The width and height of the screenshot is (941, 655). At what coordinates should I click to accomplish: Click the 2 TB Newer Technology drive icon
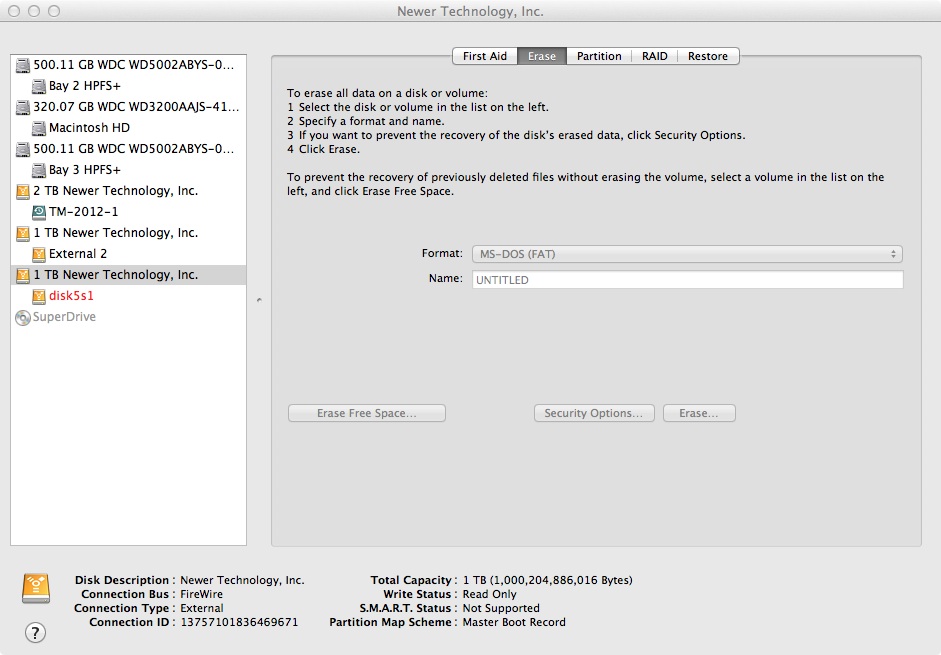click(23, 191)
